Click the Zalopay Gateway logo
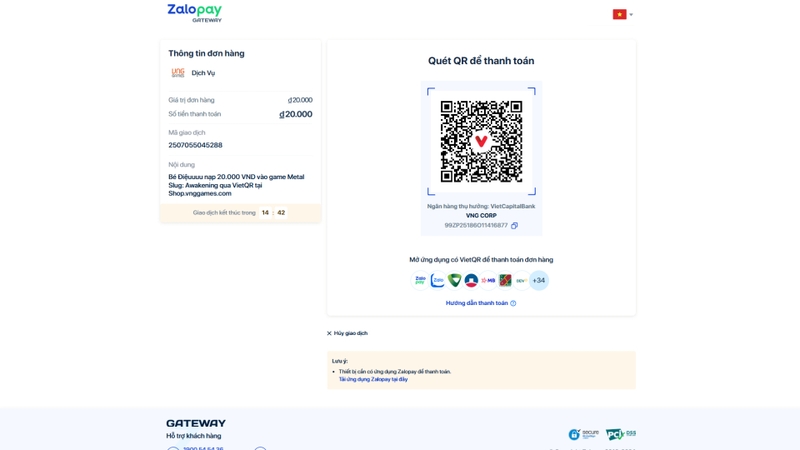This screenshot has width=800, height=450. [x=194, y=13]
